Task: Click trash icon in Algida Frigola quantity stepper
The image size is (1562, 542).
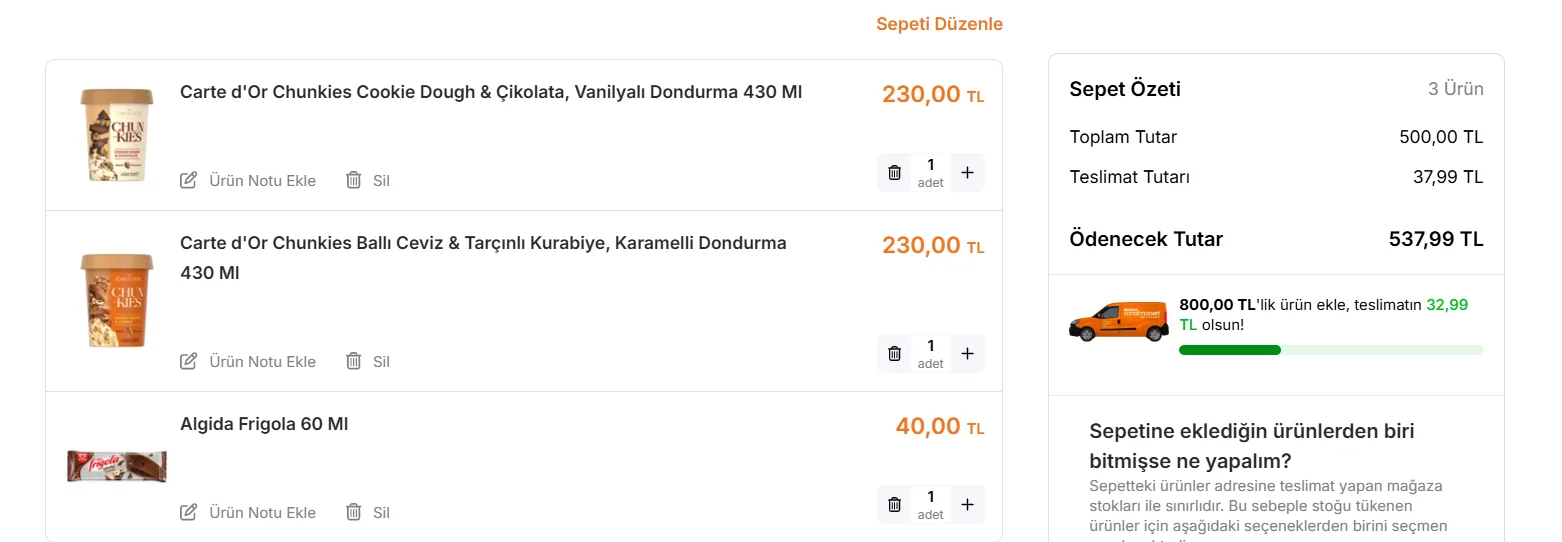Action: pyautogui.click(x=895, y=505)
